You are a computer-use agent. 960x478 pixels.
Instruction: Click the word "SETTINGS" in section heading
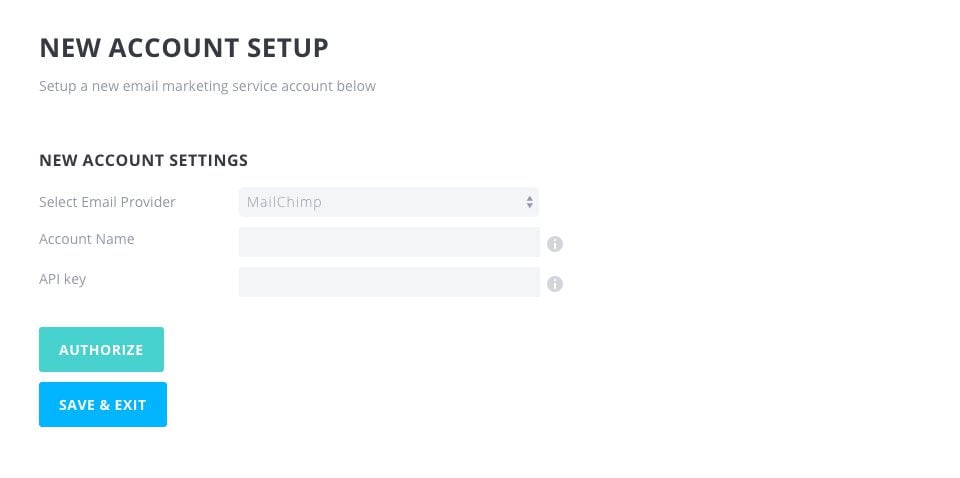pos(207,160)
